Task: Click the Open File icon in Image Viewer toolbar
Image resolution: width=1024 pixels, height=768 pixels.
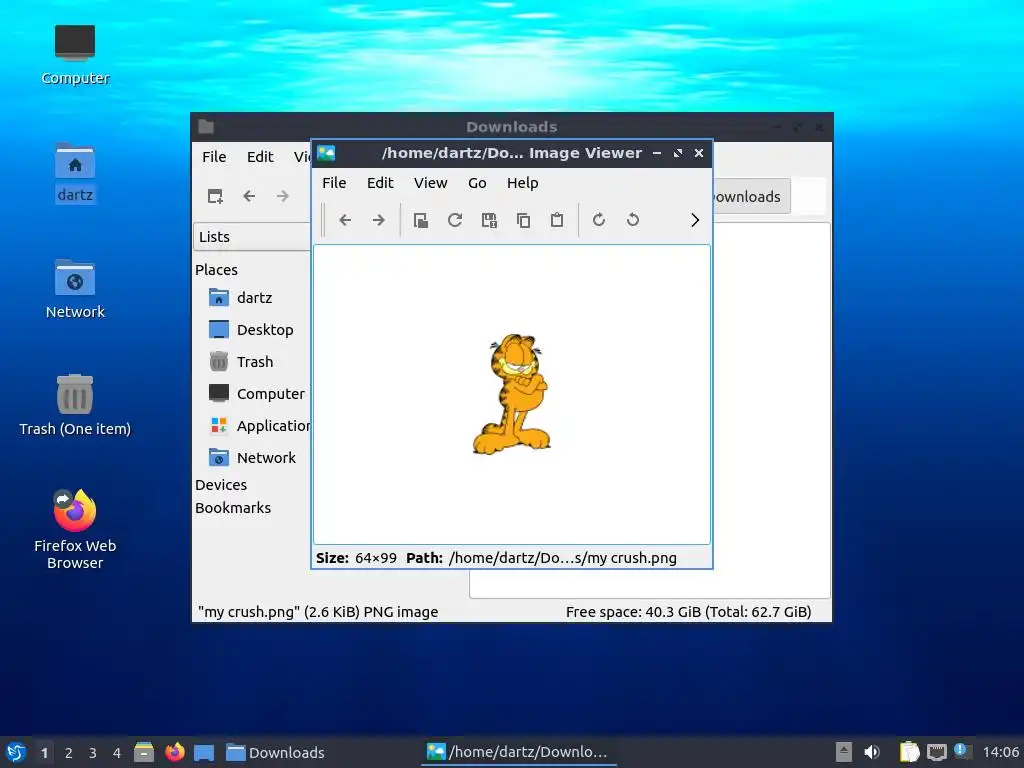Action: tap(421, 220)
